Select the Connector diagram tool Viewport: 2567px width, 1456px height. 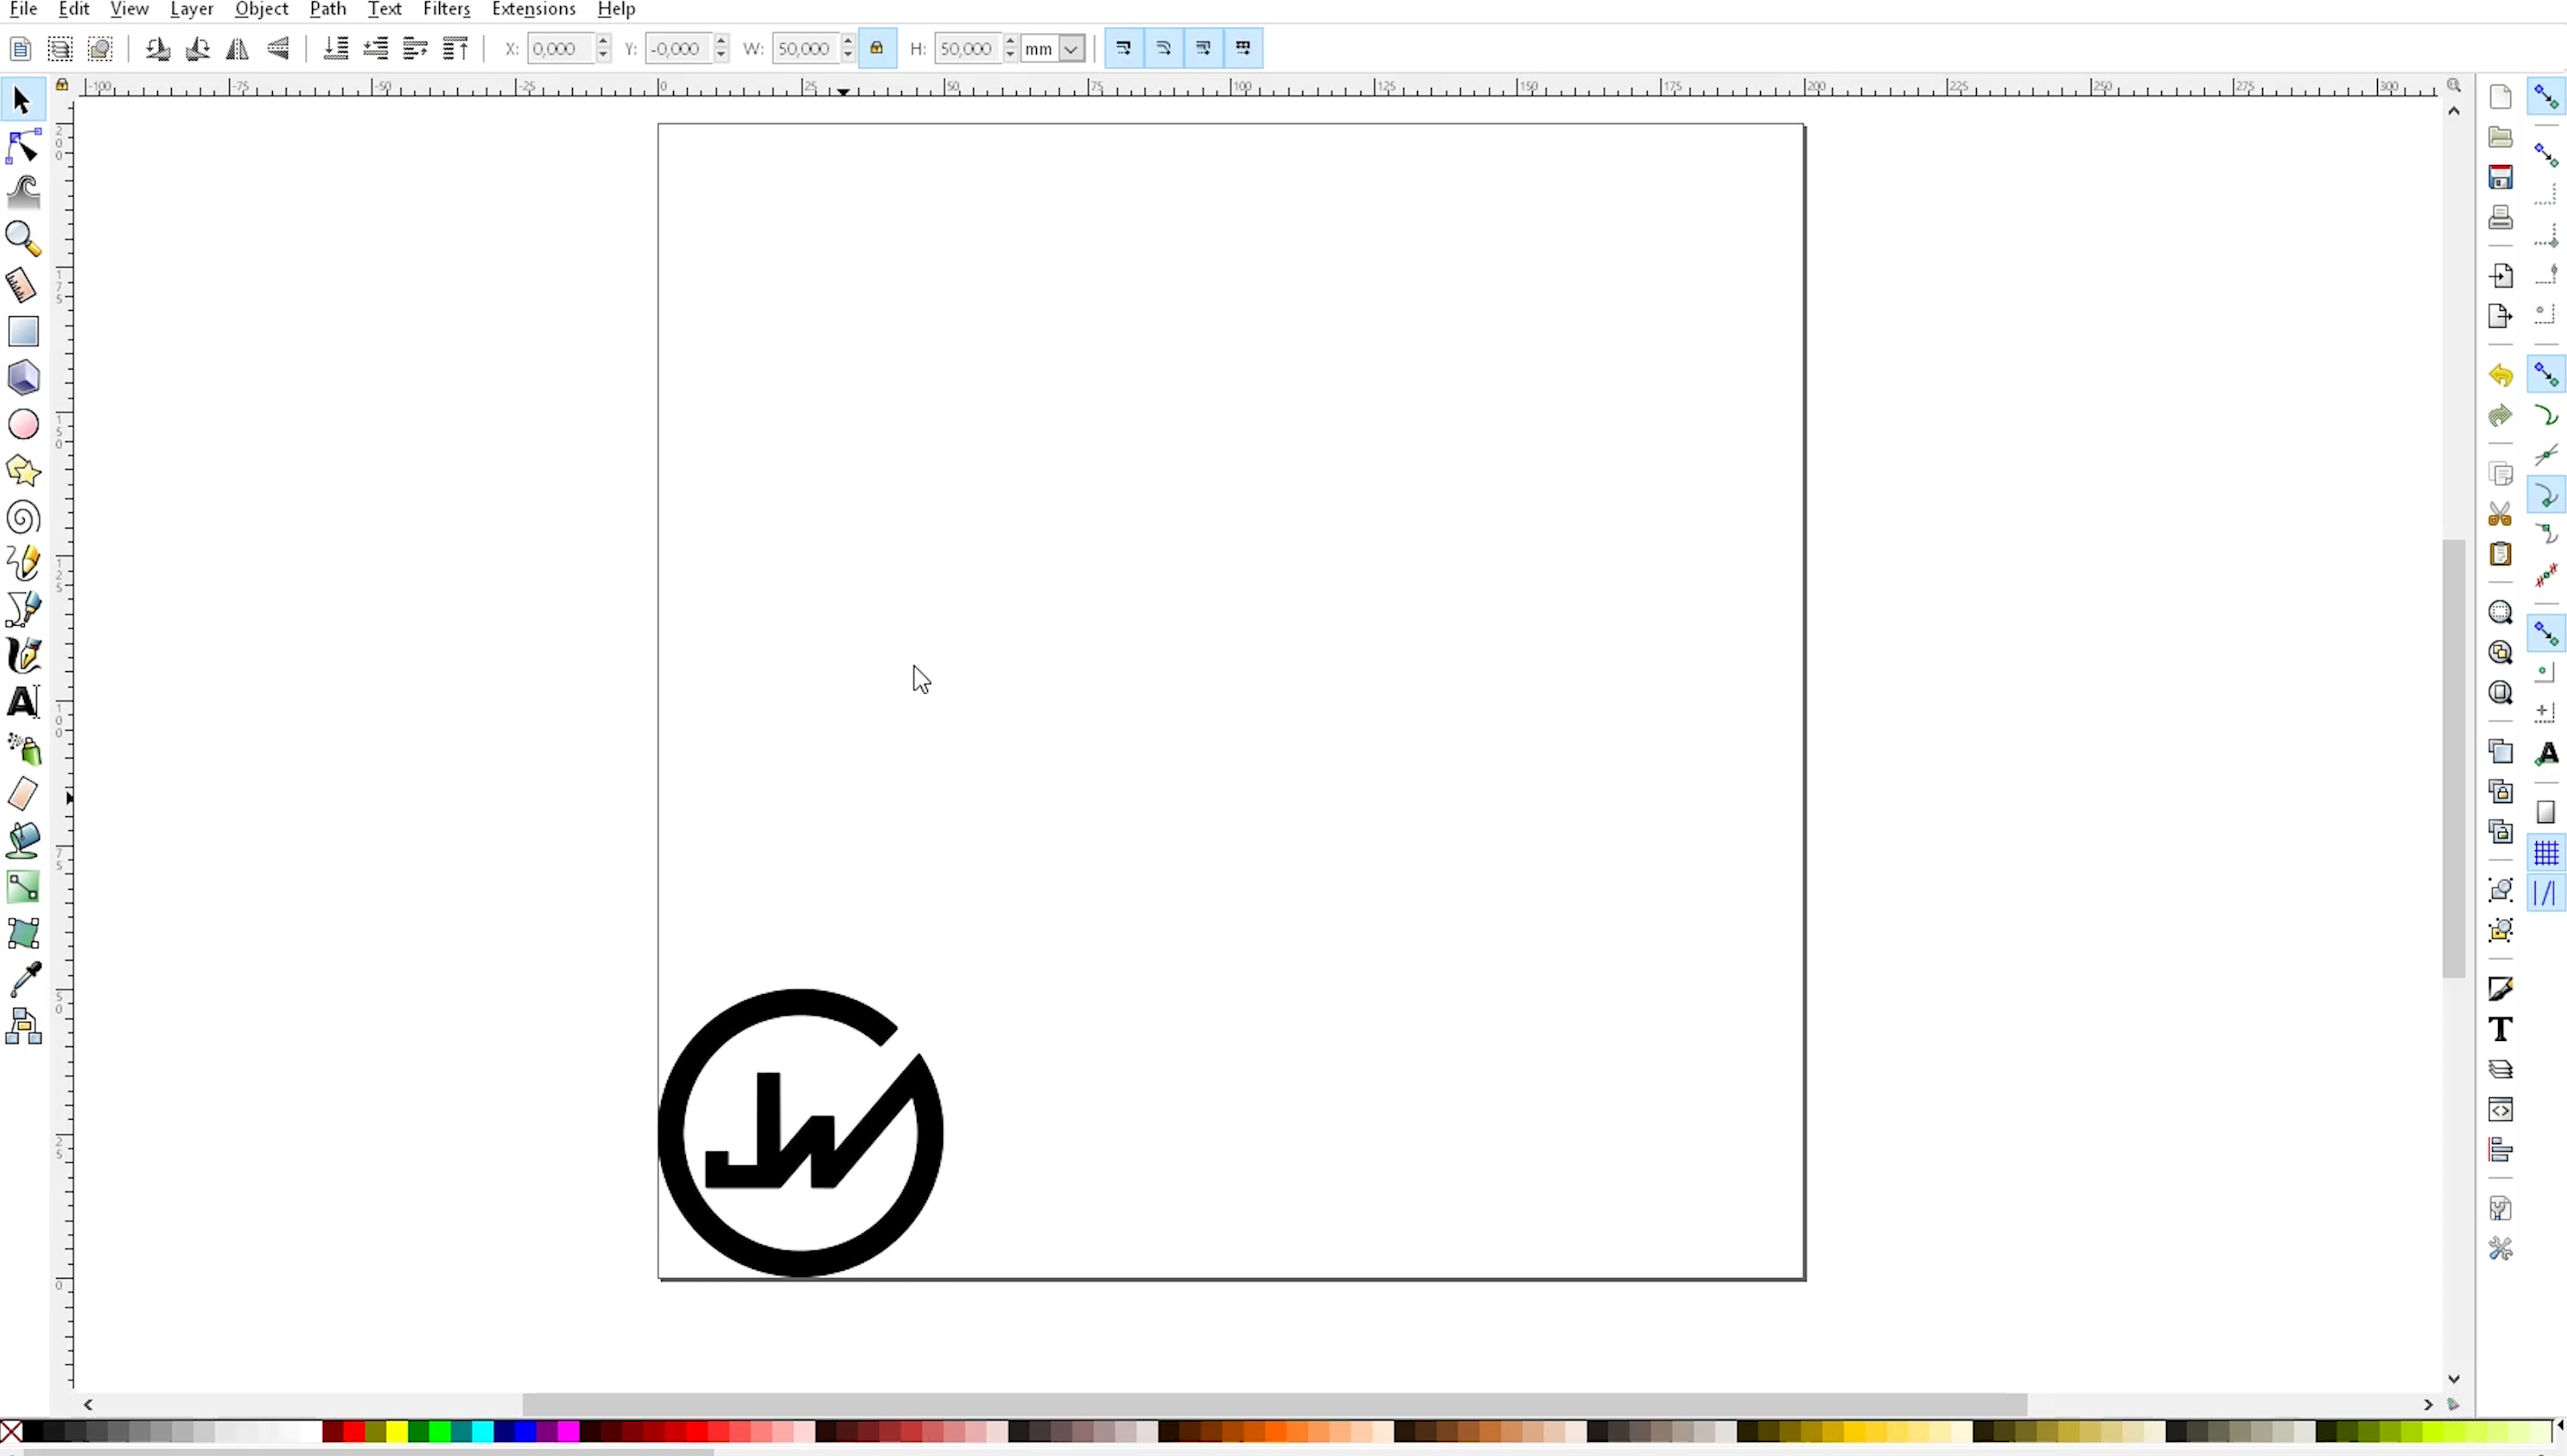22,1027
